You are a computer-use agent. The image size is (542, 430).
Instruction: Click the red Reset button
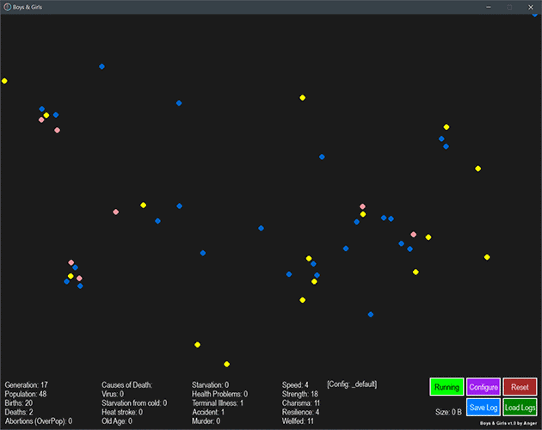click(520, 387)
